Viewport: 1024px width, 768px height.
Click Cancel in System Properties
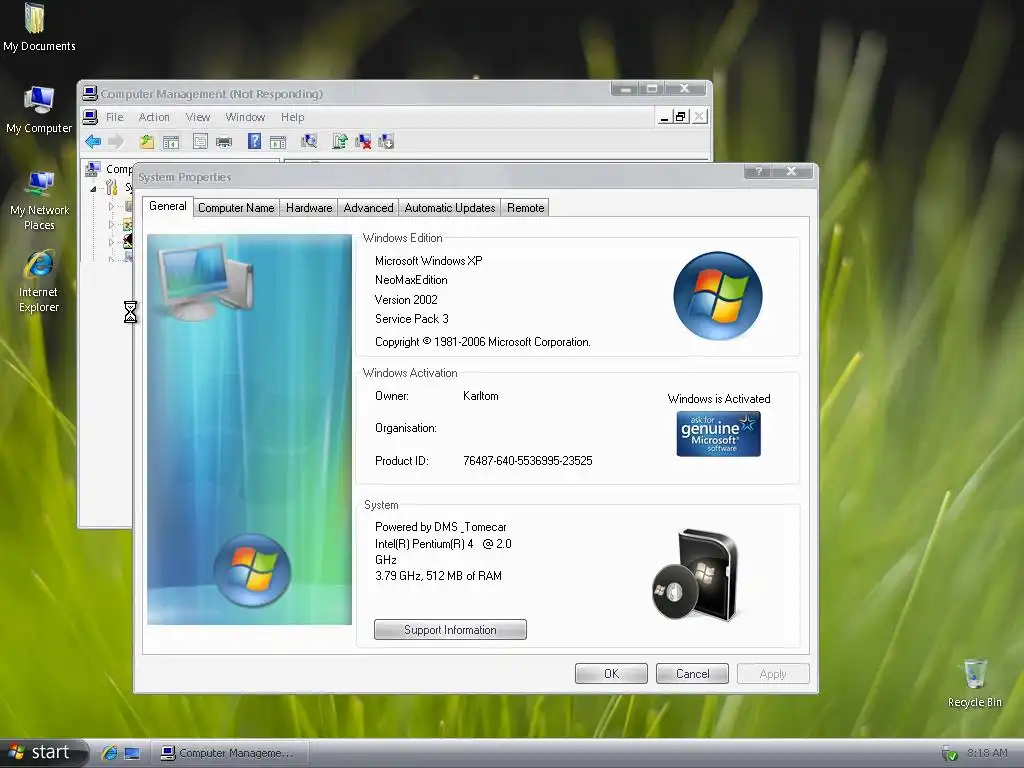tap(692, 673)
